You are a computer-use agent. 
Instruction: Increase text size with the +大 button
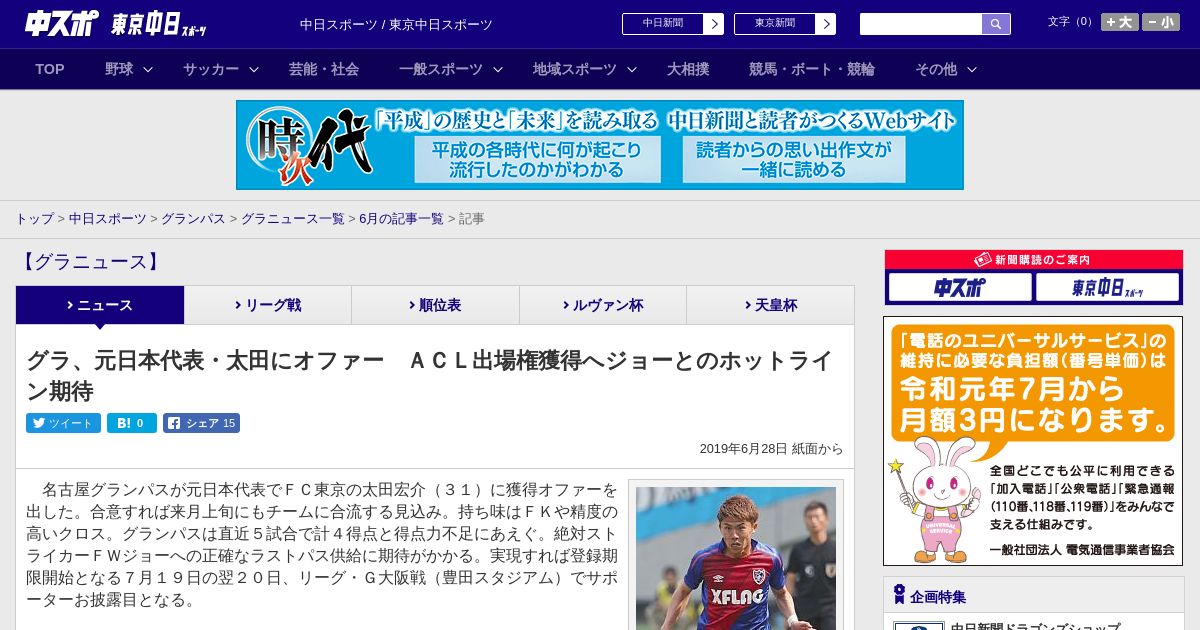[x=1120, y=22]
